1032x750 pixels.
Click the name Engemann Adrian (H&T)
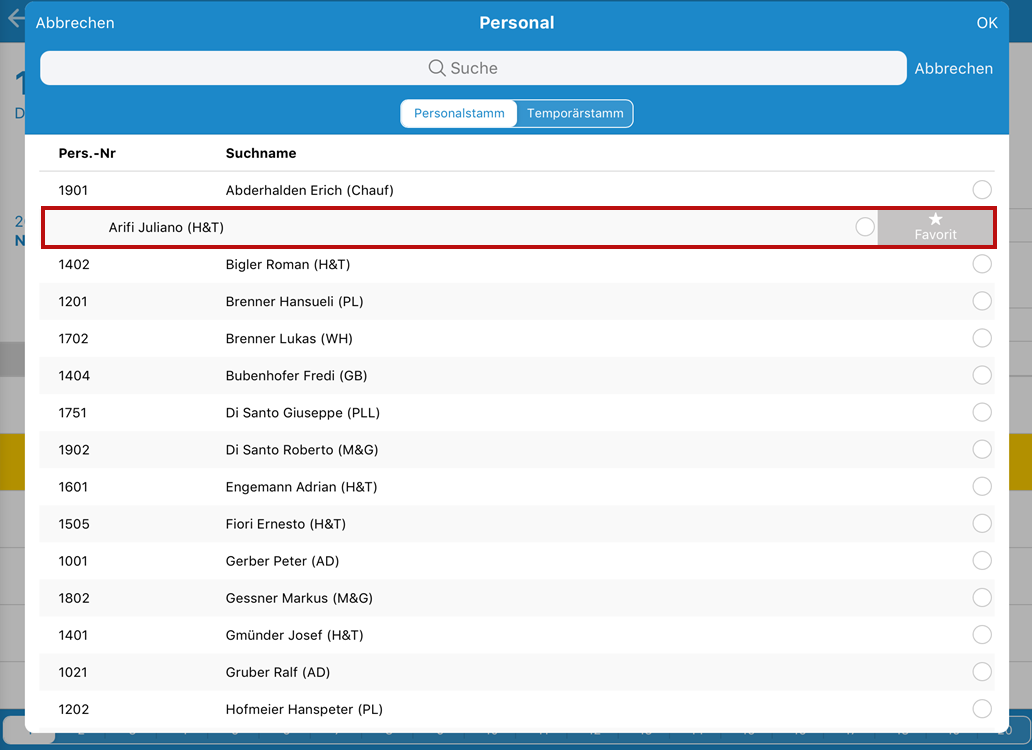coord(301,487)
